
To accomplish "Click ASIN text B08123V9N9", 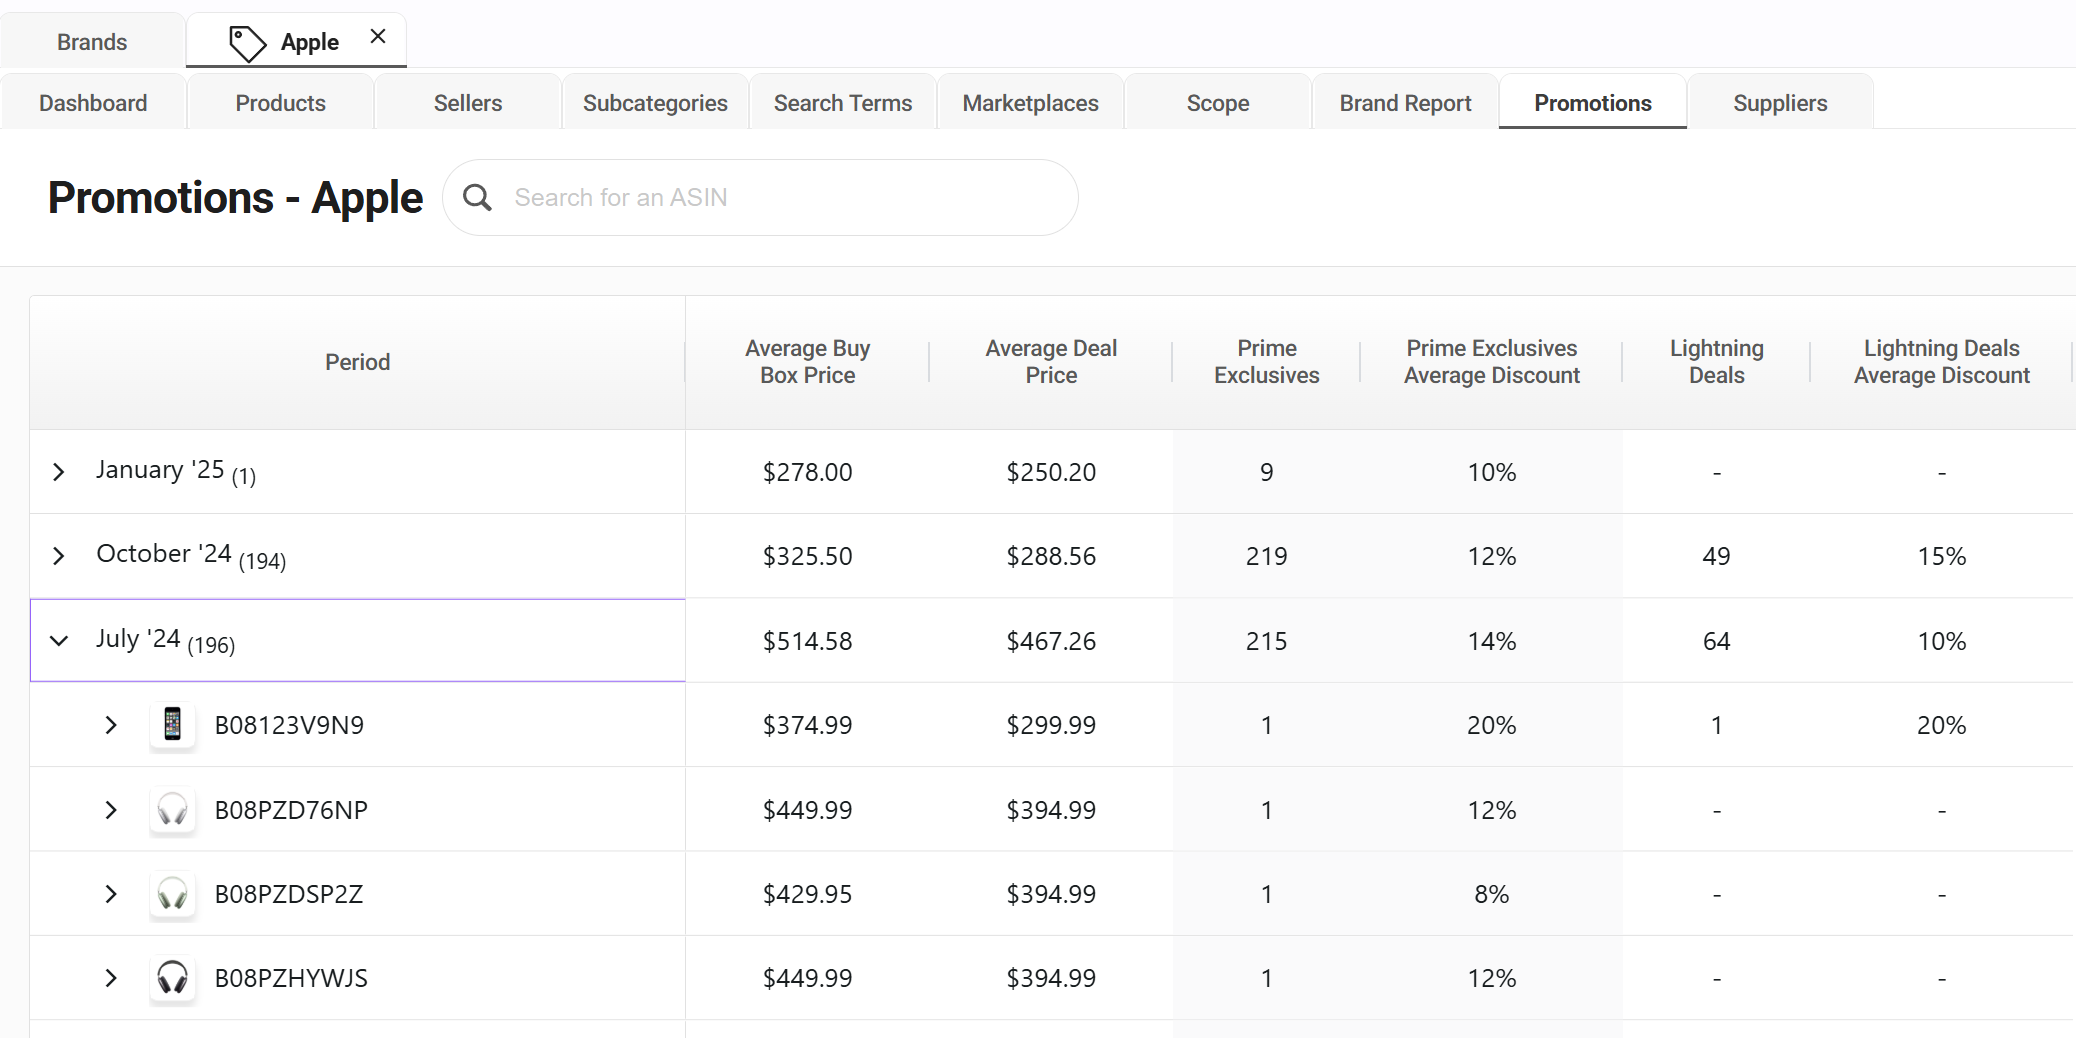I will point(289,725).
